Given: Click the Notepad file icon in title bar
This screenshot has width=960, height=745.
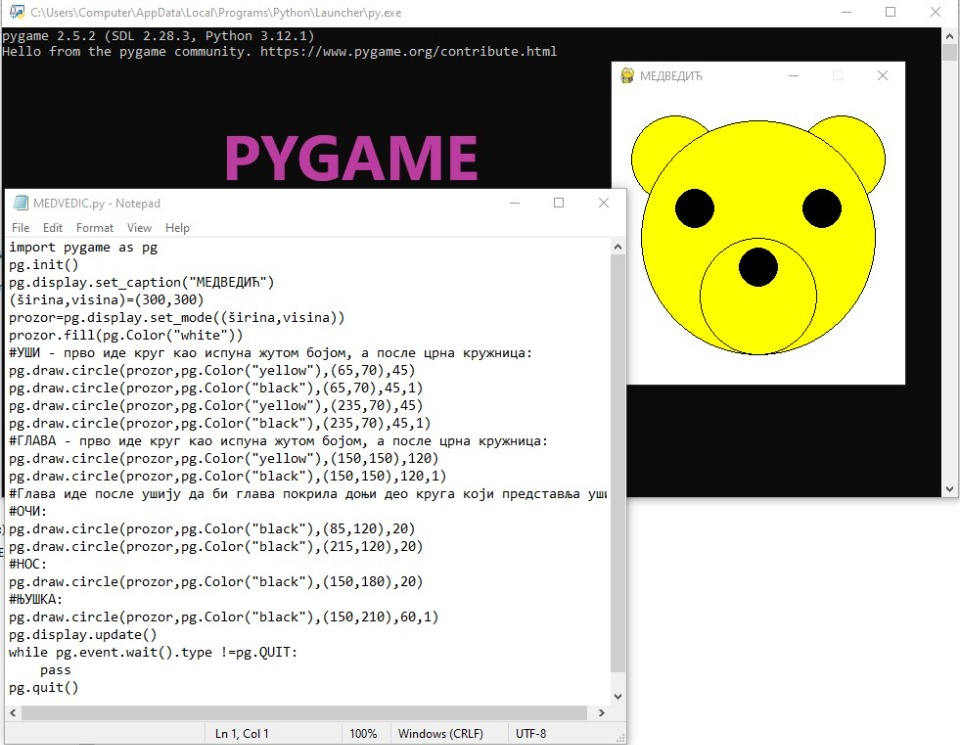Looking at the screenshot, I should pos(21,203).
